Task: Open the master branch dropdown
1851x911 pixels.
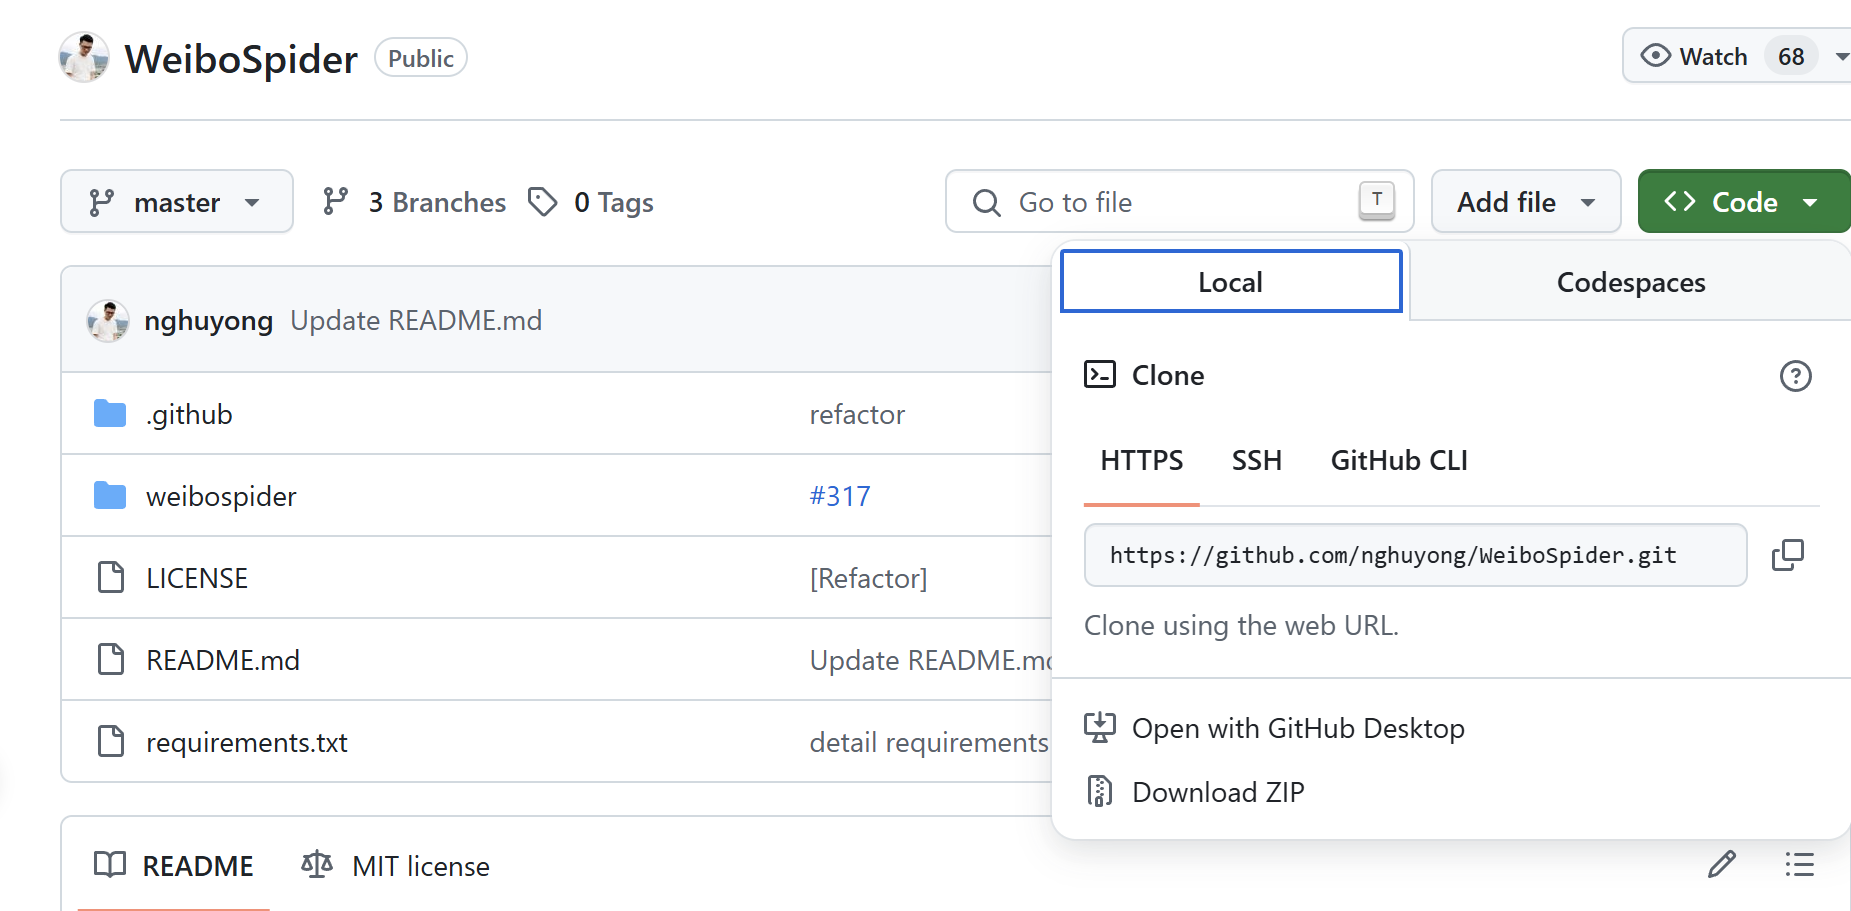Action: point(176,202)
